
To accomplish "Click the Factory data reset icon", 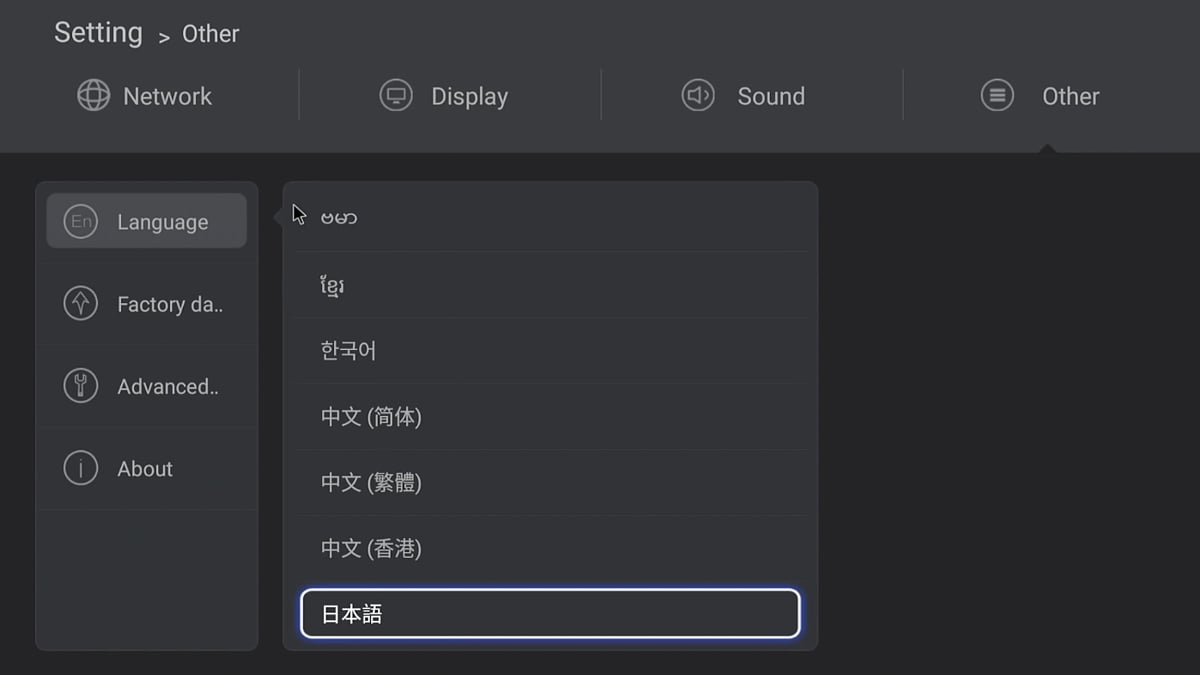I will (80, 303).
